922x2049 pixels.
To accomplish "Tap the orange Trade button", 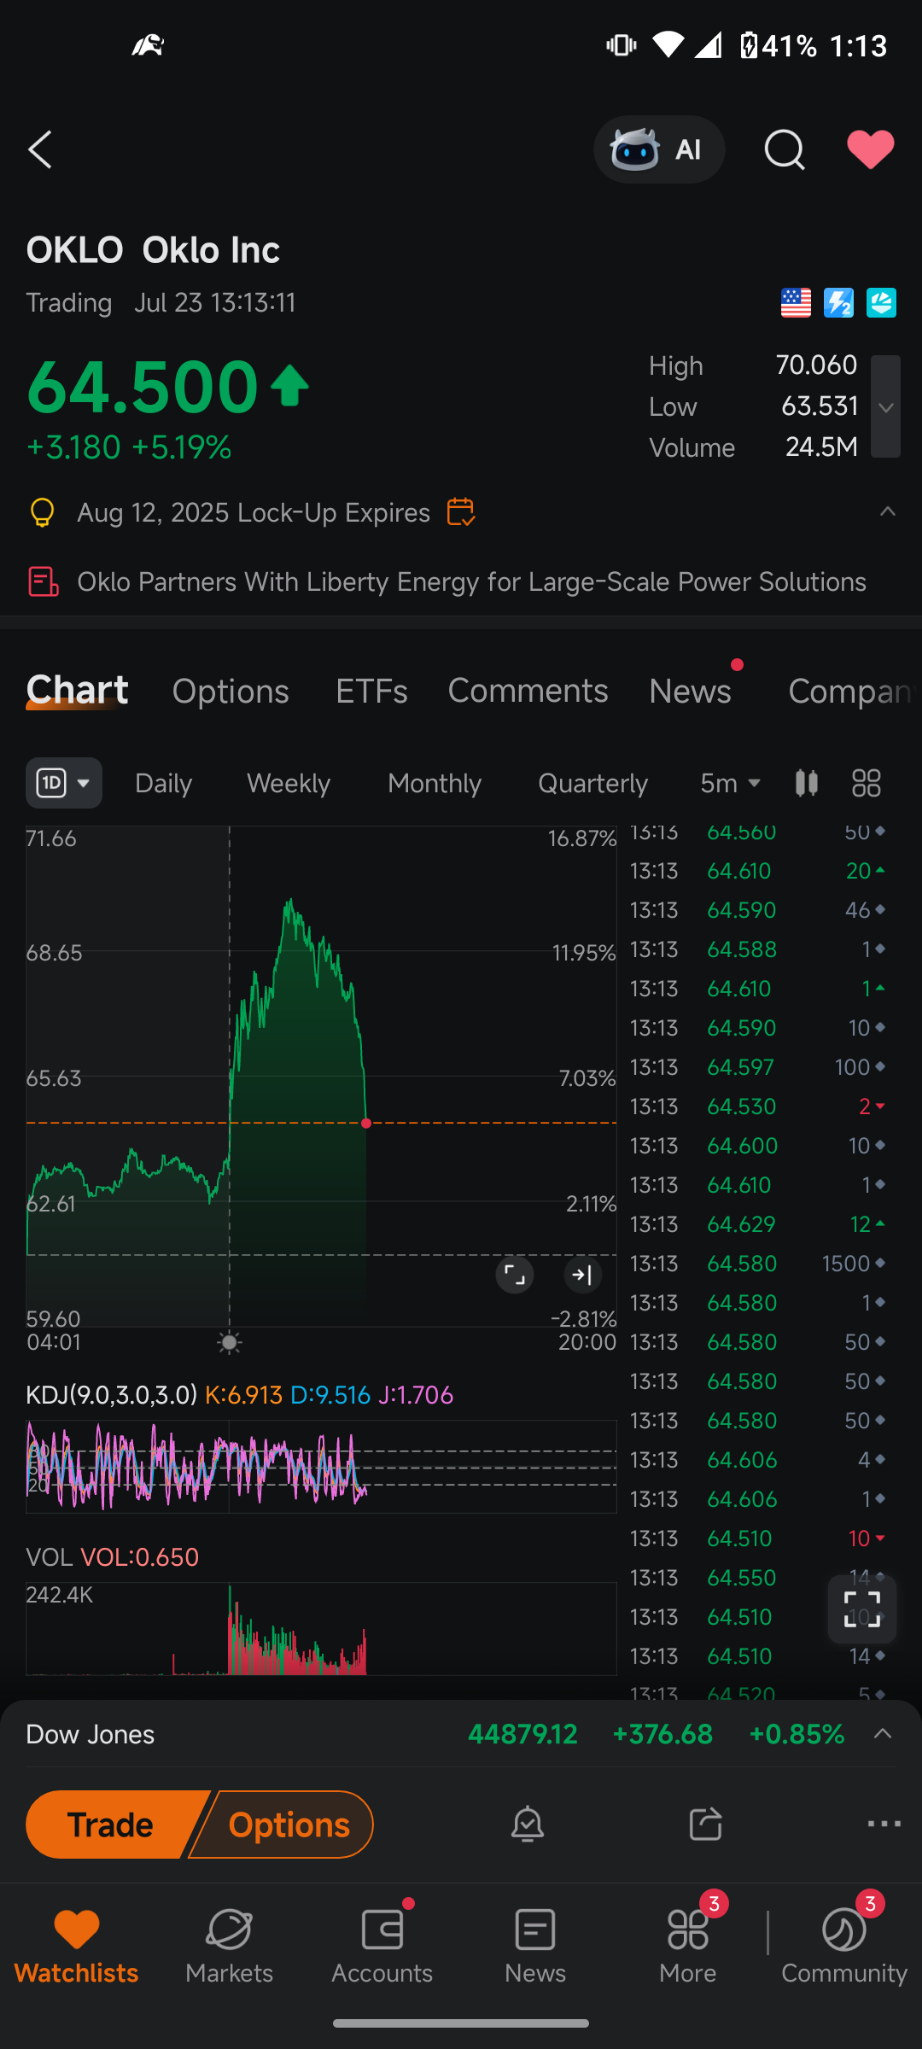I will 115,1825.
